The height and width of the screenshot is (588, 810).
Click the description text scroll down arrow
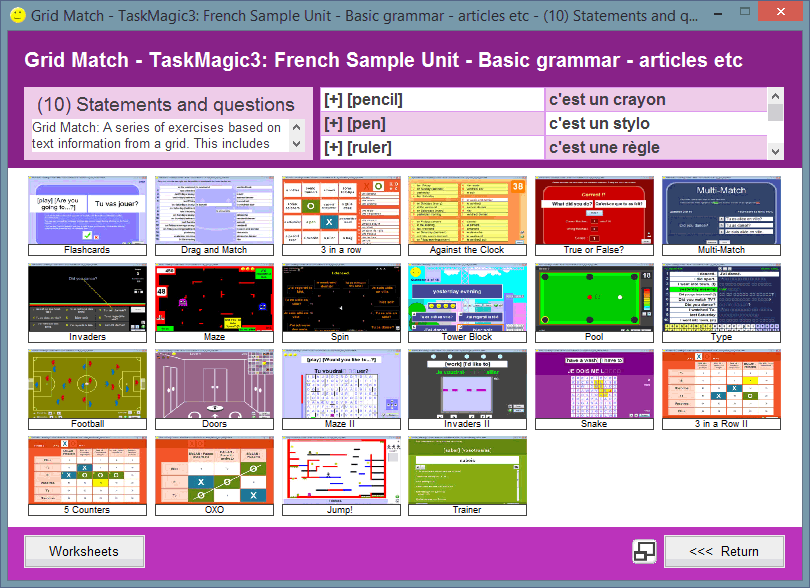point(297,144)
